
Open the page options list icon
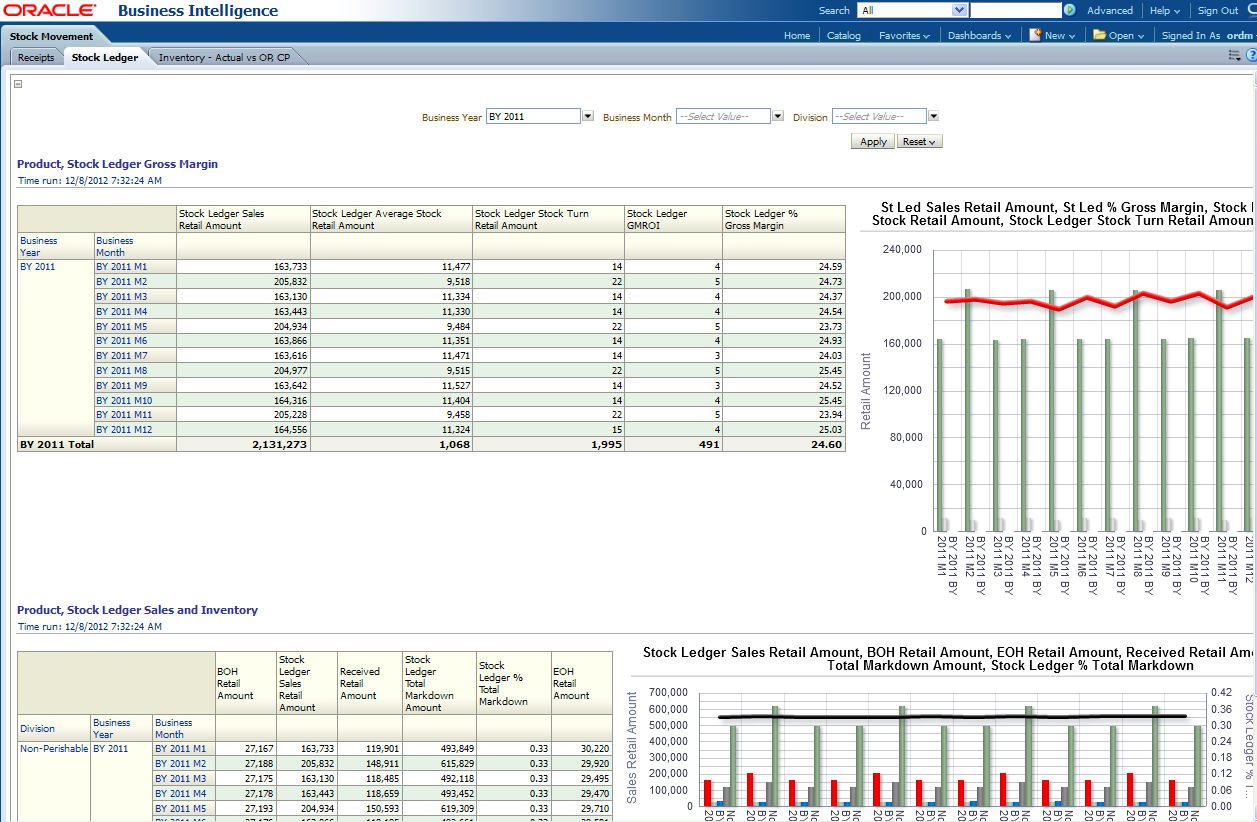(1234, 56)
